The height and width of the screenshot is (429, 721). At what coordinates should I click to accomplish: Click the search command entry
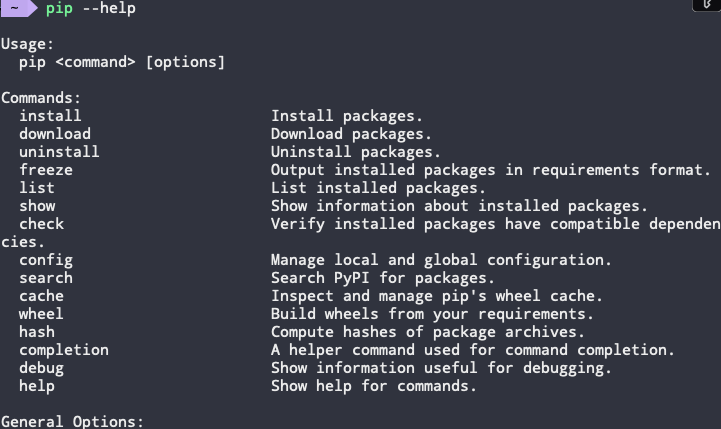[x=46, y=278]
